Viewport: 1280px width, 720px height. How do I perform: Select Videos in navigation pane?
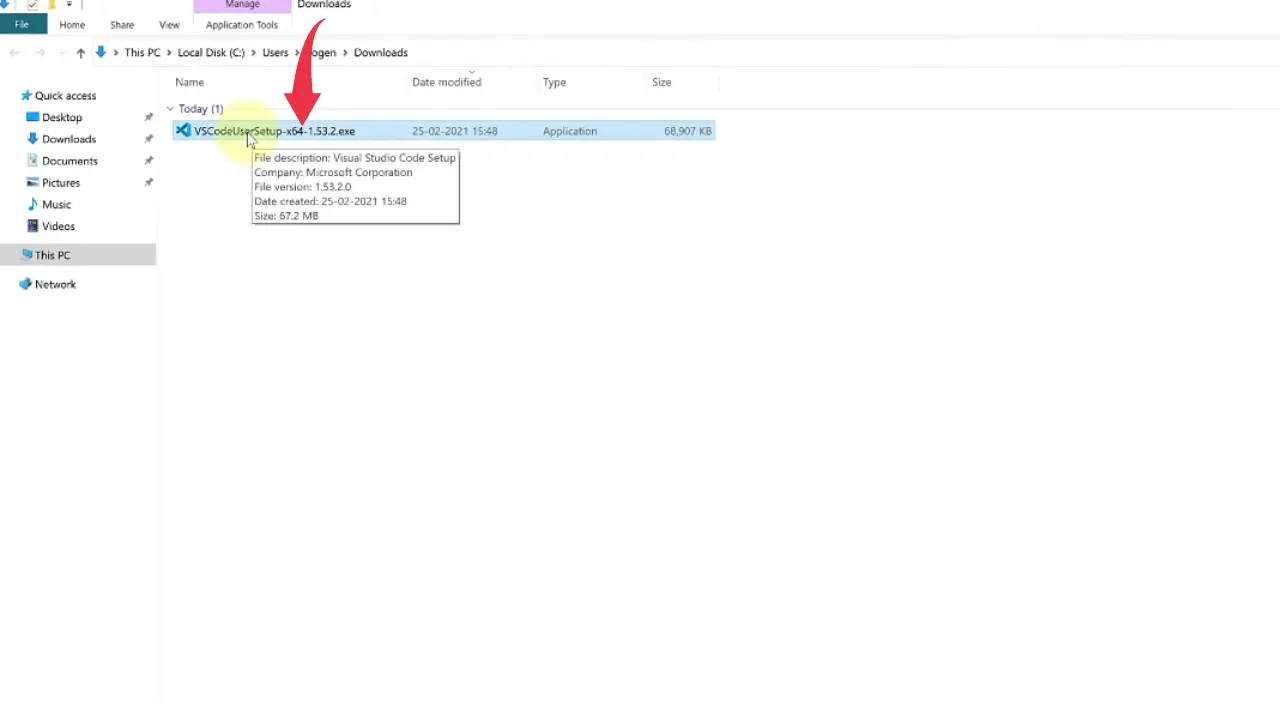click(58, 227)
